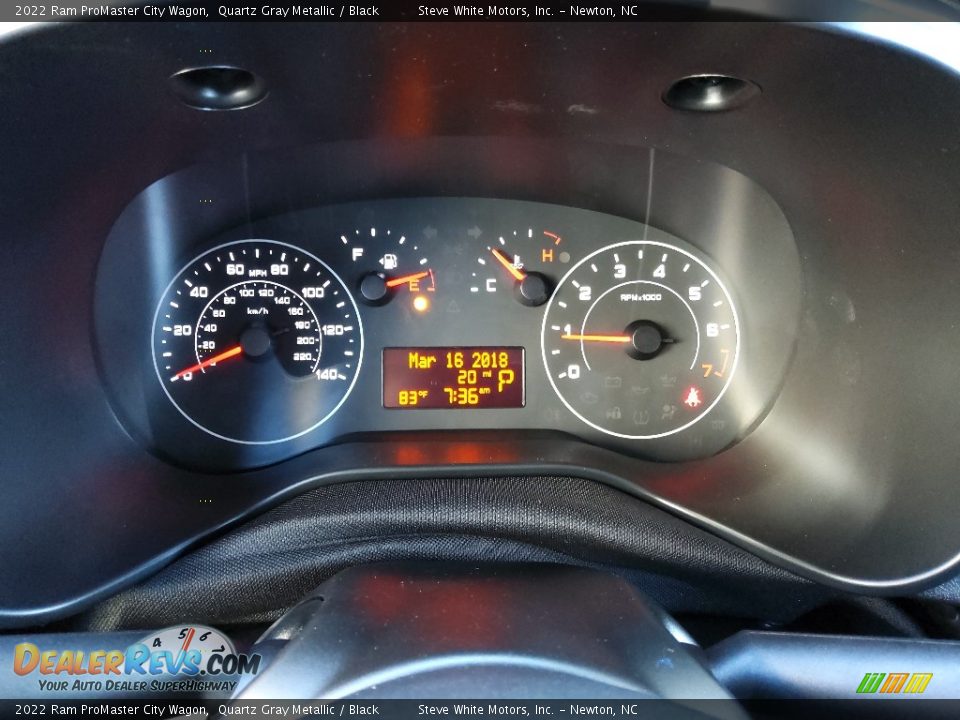The image size is (960, 720).
Task: Select the P gear indicator on display
Action: [506, 380]
